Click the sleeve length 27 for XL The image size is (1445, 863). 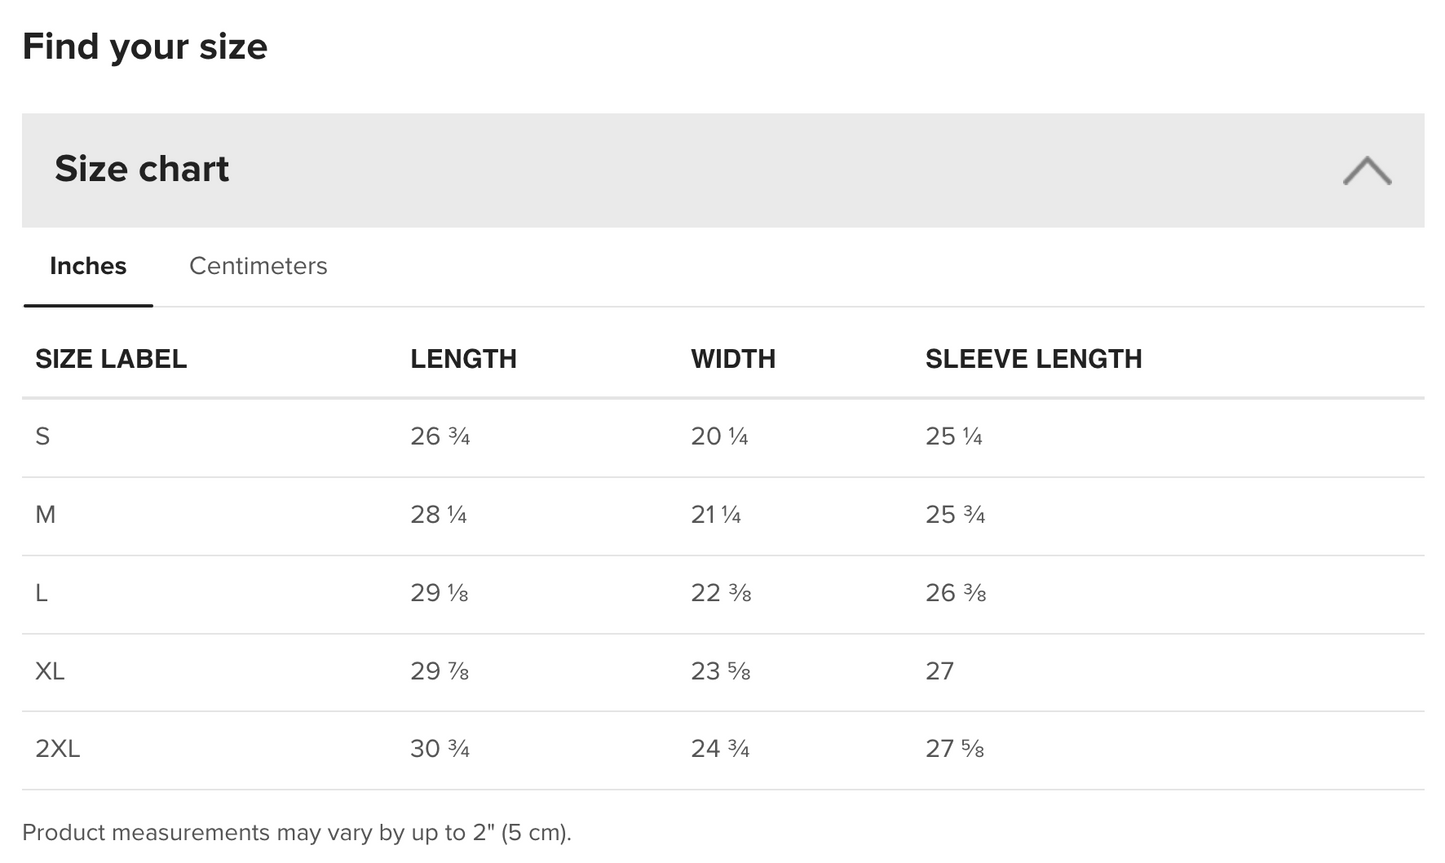pyautogui.click(x=940, y=671)
